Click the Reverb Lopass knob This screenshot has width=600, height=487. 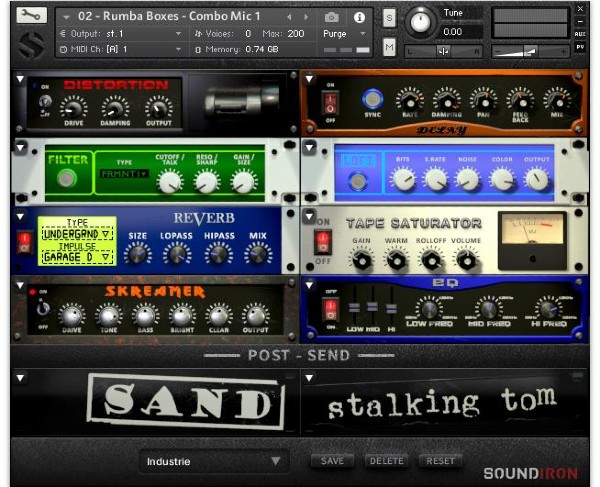[177, 254]
